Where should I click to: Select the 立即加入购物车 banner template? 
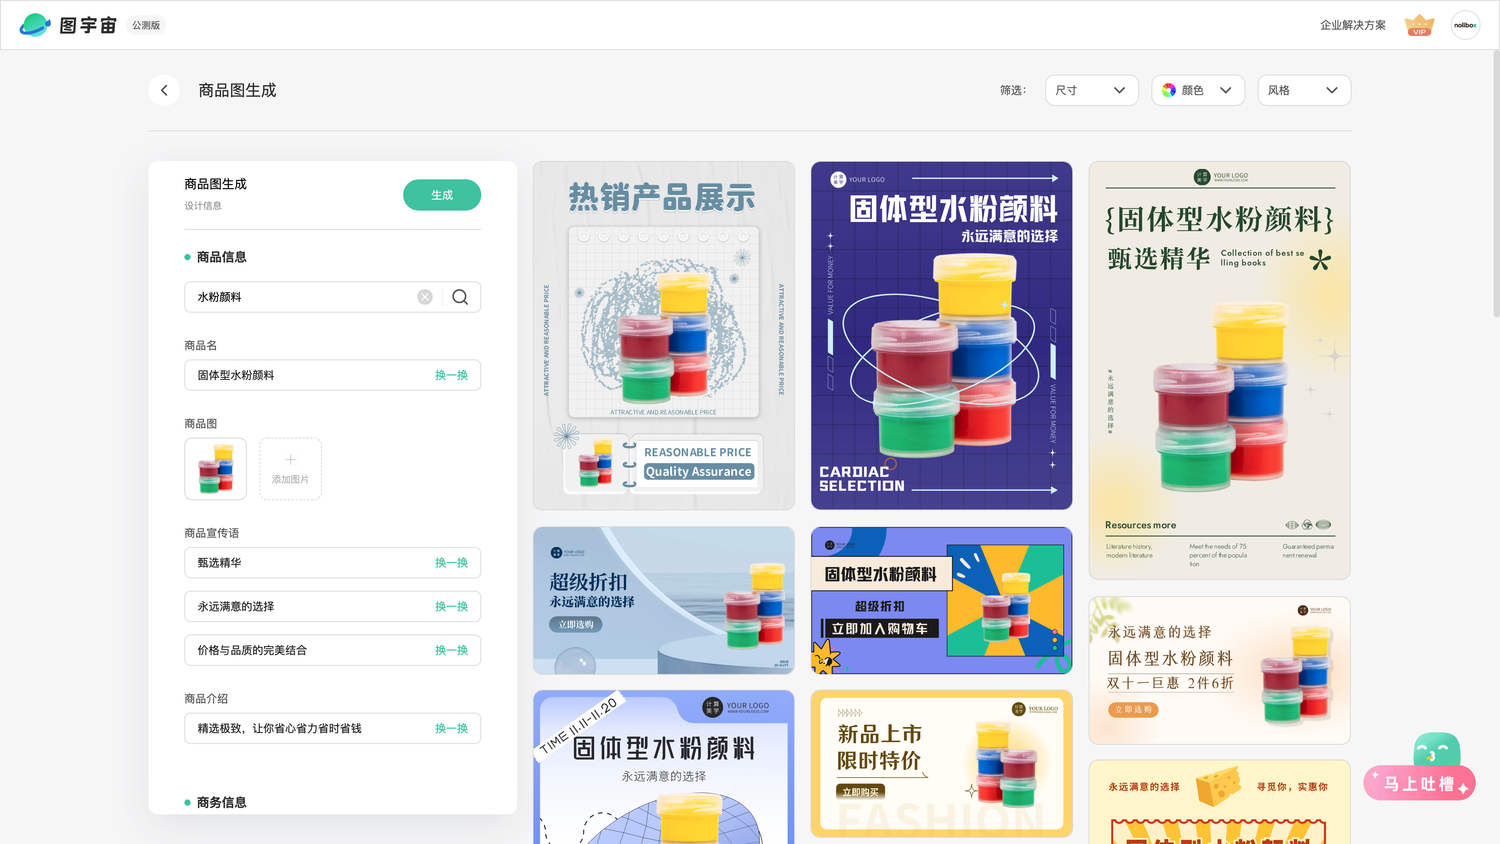[x=942, y=600]
